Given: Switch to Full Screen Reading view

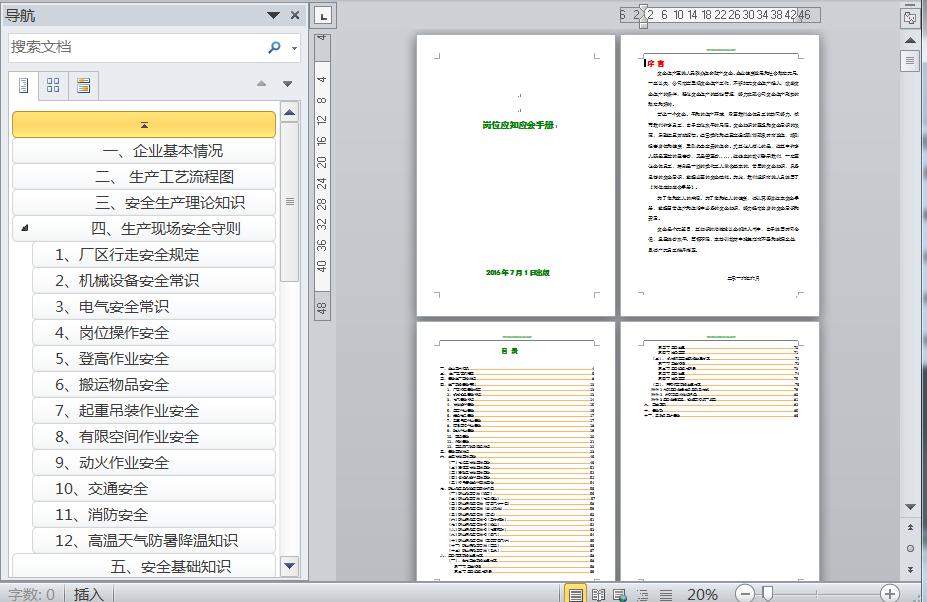Looking at the screenshot, I should [598, 594].
